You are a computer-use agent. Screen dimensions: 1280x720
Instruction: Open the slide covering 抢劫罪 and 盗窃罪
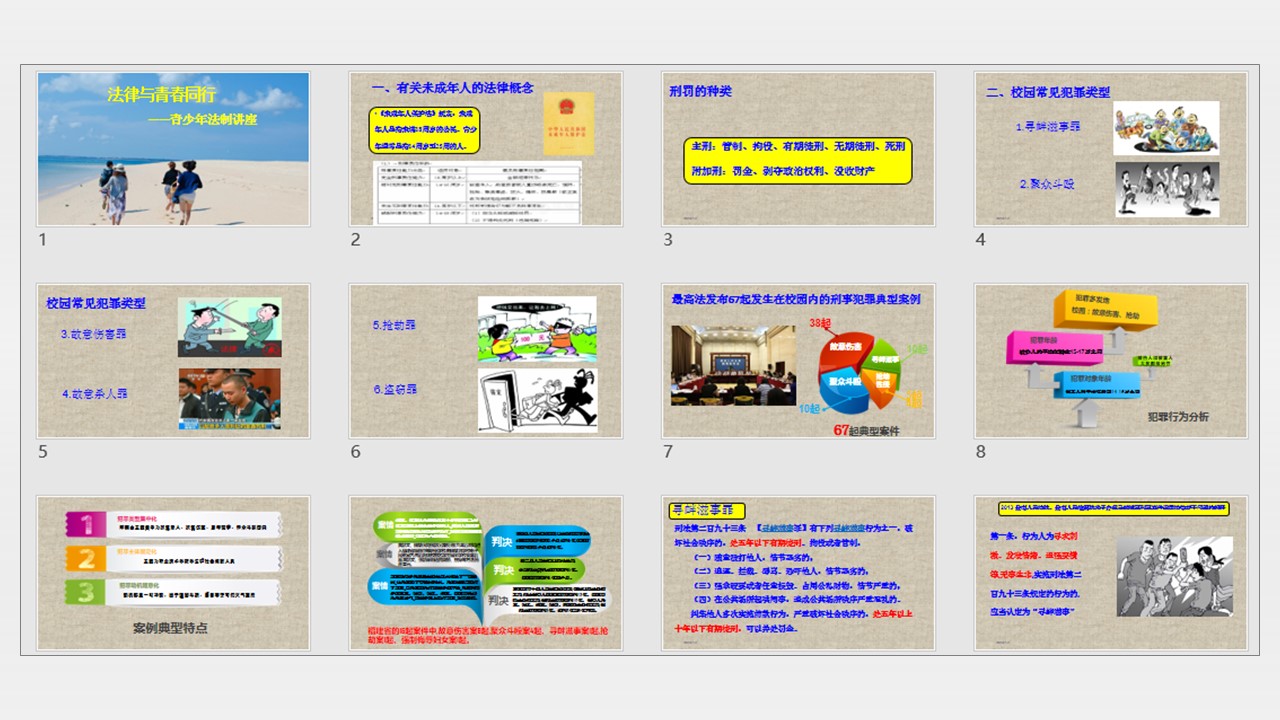[486, 361]
